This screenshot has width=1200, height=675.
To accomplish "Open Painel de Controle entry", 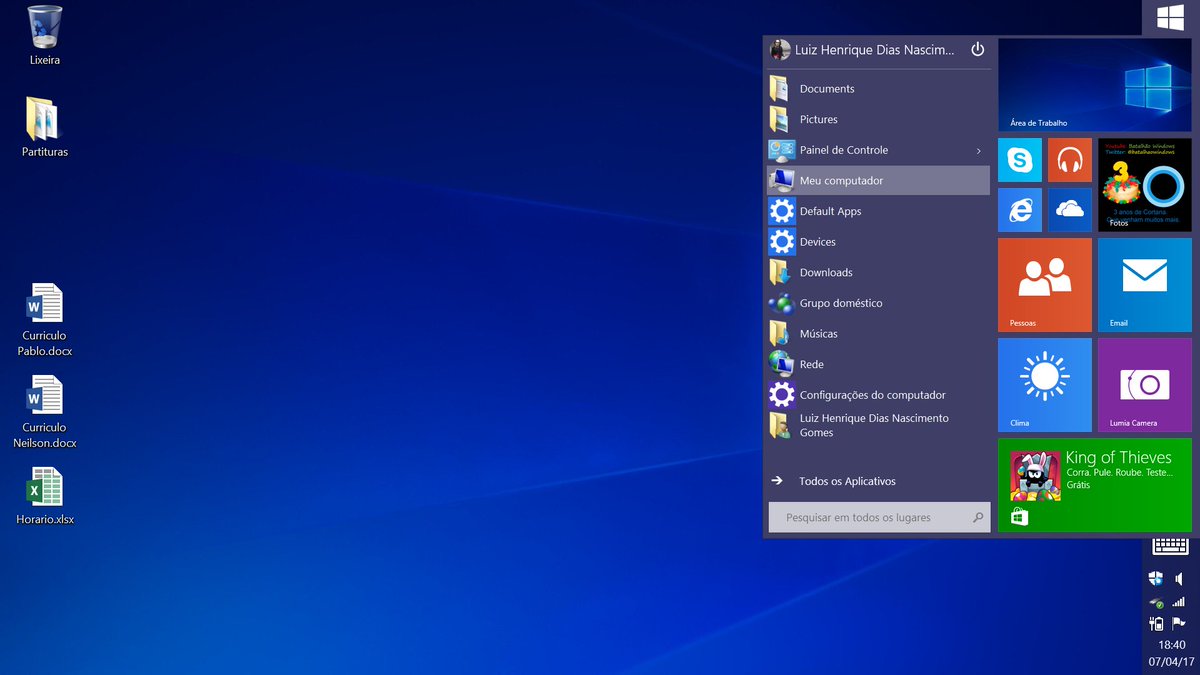I will (x=879, y=150).
